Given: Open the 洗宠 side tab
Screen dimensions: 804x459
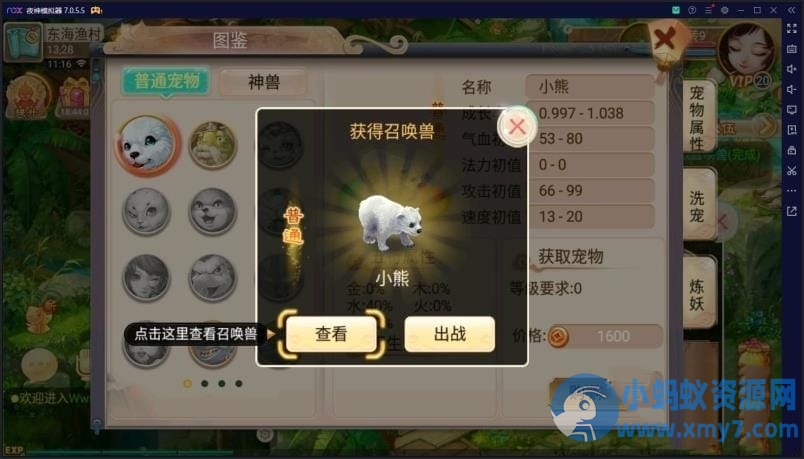Looking at the screenshot, I should coord(698,206).
